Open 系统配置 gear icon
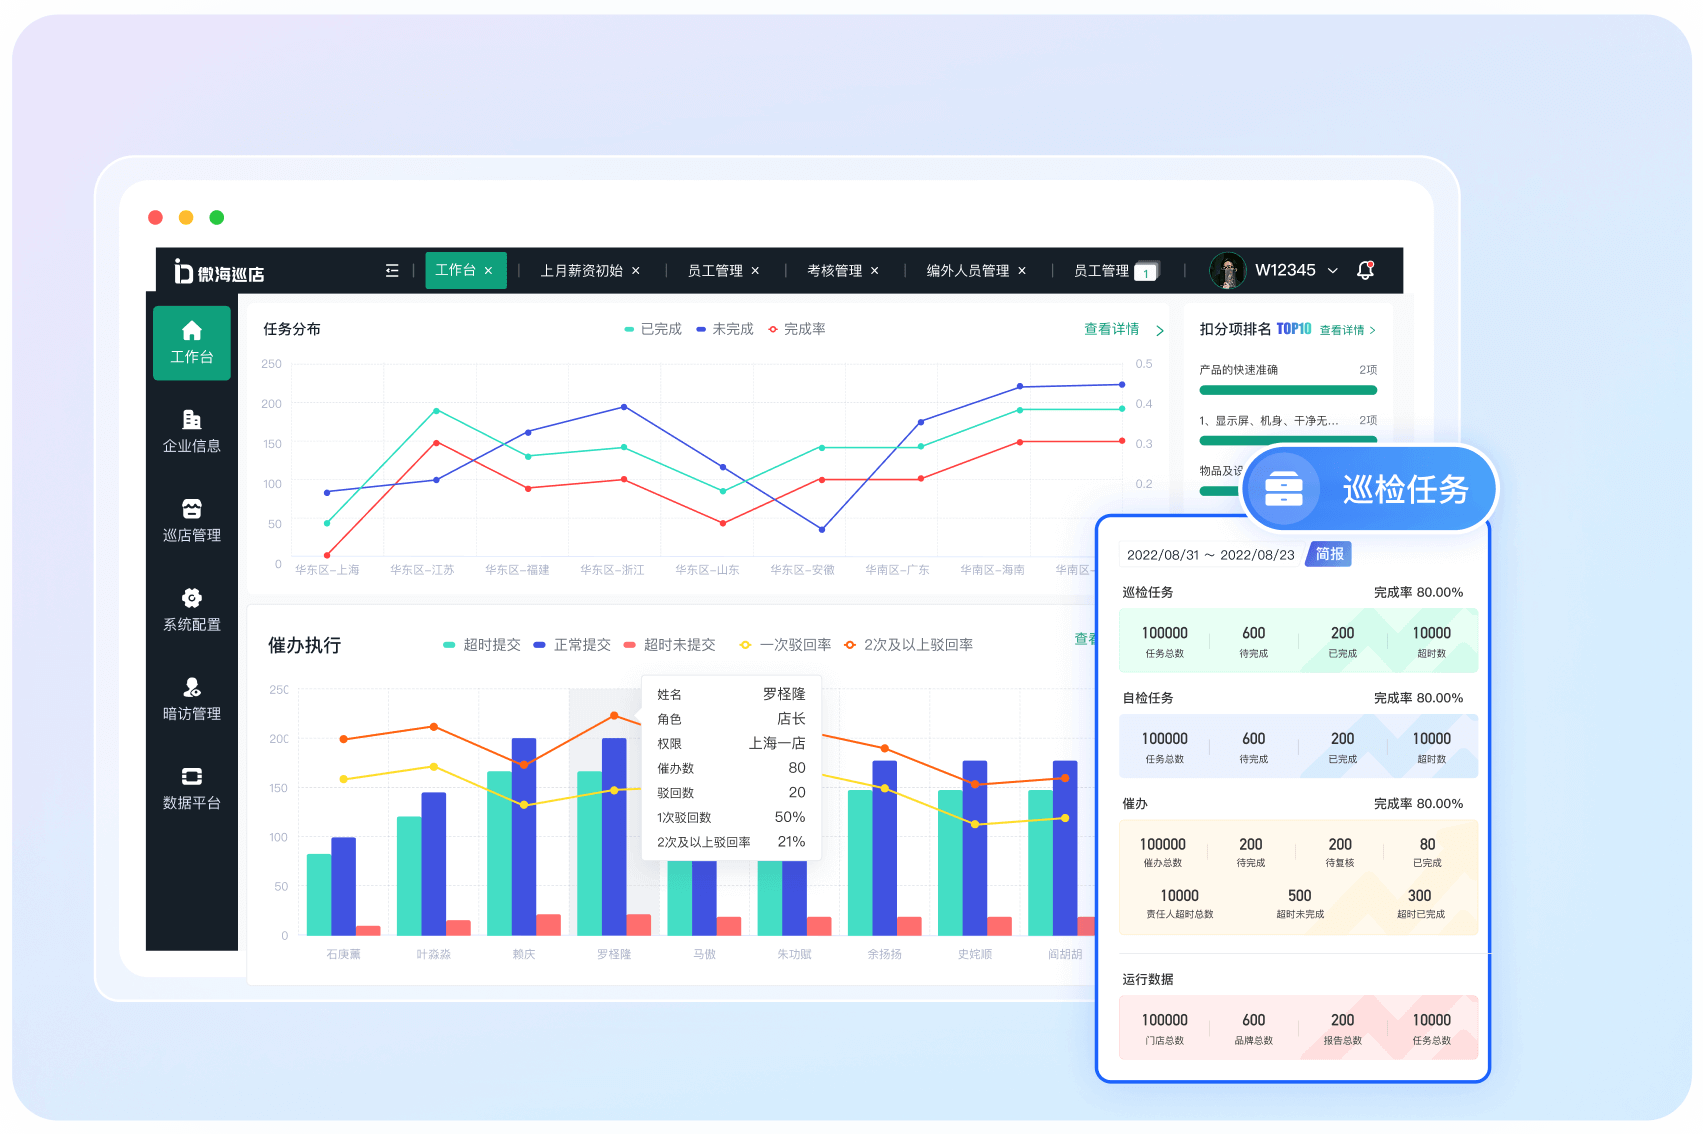 coord(191,598)
